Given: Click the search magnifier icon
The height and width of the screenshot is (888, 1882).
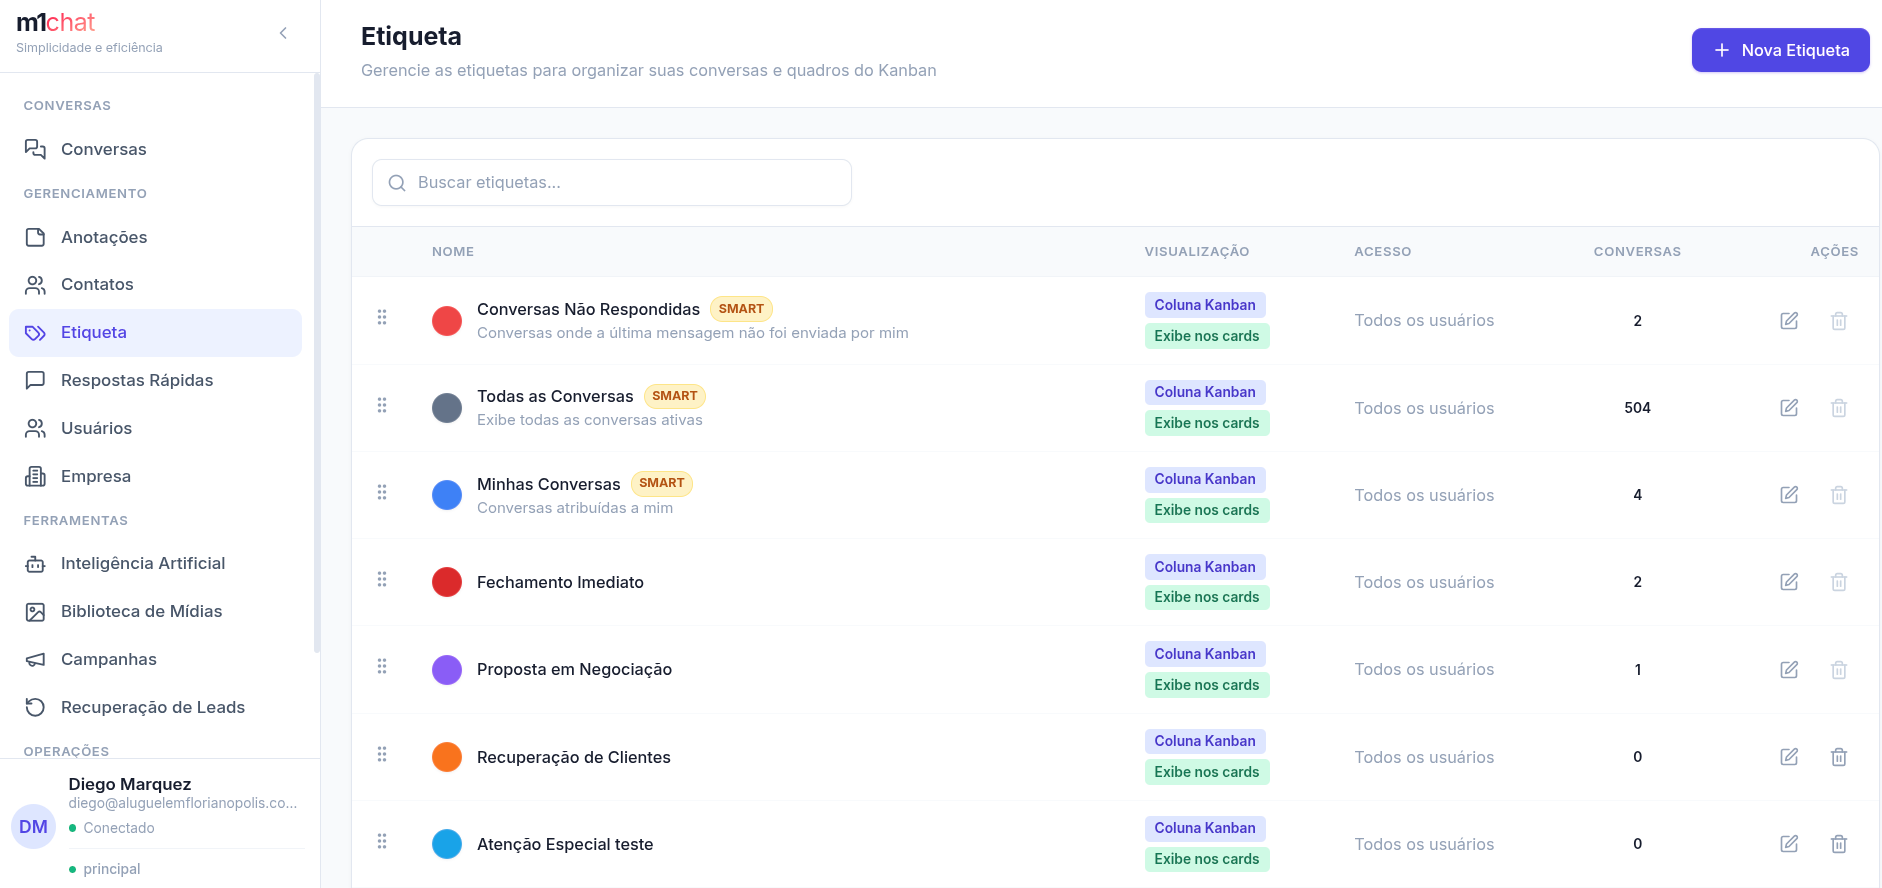Looking at the screenshot, I should (397, 183).
